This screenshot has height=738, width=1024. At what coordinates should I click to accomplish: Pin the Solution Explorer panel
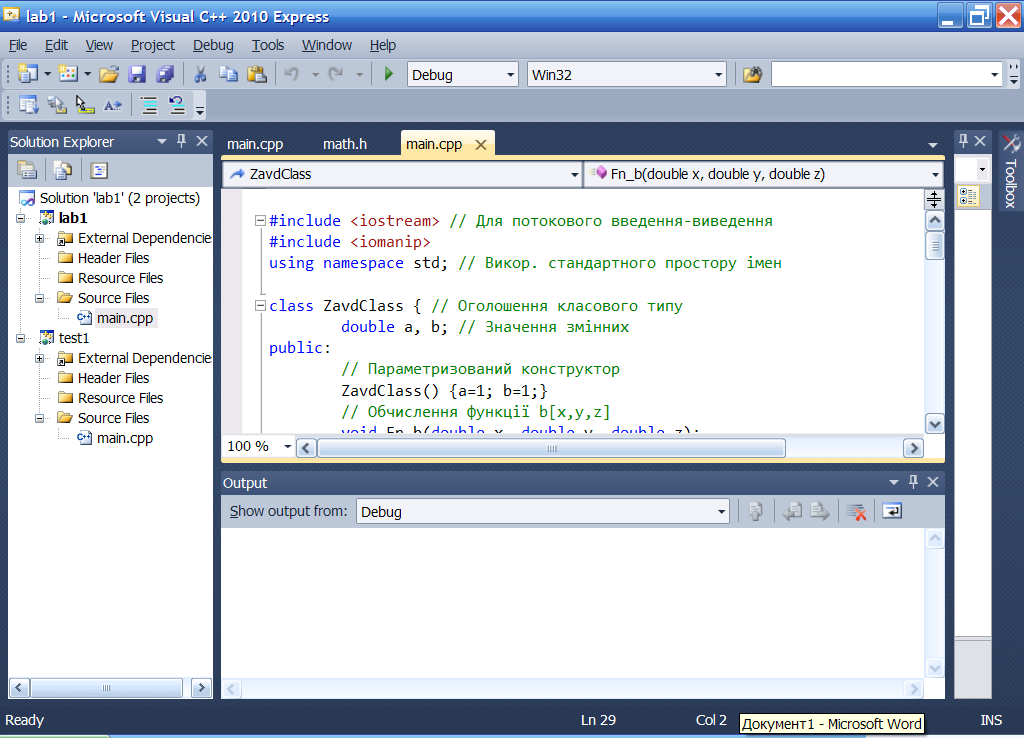[182, 140]
